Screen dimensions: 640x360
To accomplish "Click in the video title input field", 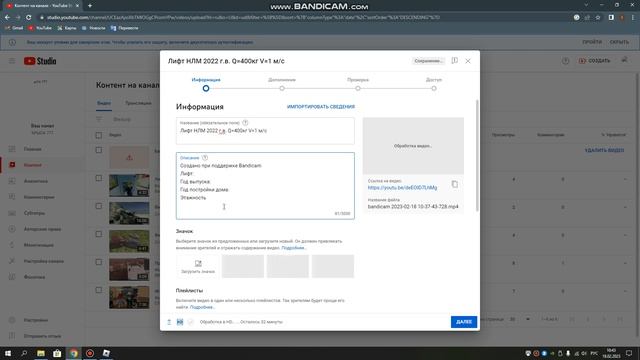I will [265, 131].
